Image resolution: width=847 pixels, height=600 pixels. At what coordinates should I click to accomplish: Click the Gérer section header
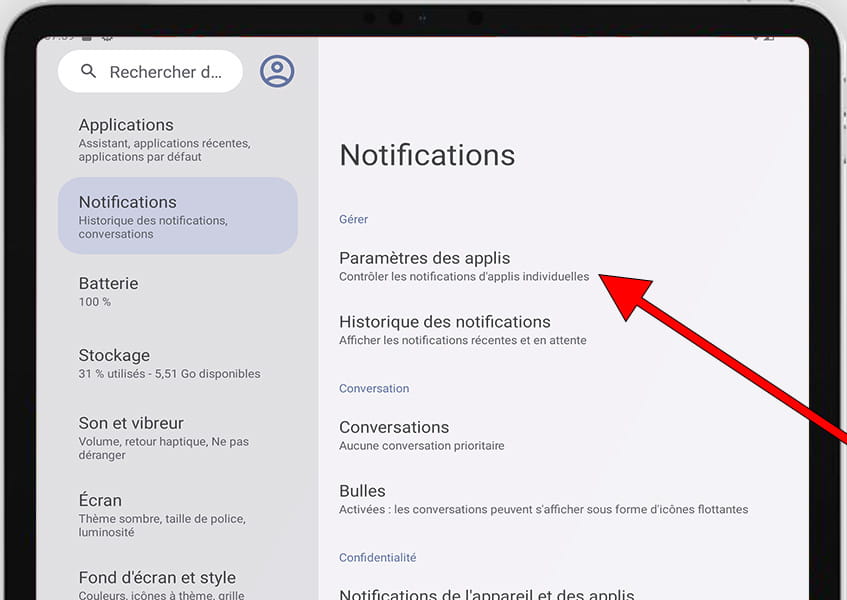[x=353, y=219]
